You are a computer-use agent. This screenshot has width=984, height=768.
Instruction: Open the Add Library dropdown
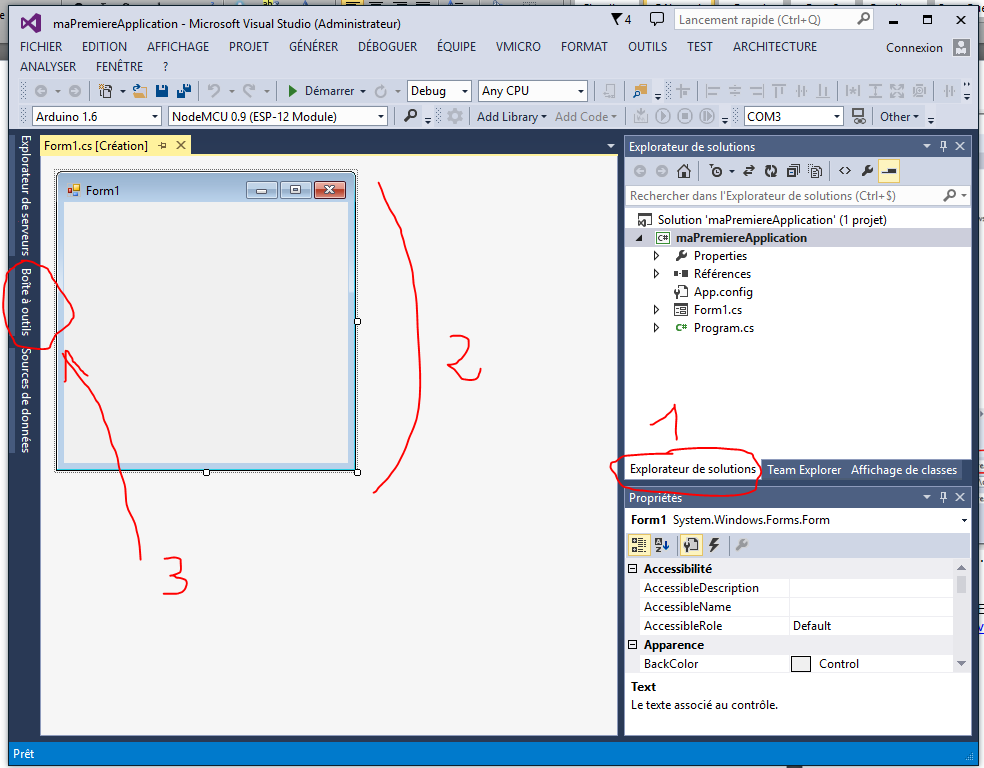click(511, 117)
